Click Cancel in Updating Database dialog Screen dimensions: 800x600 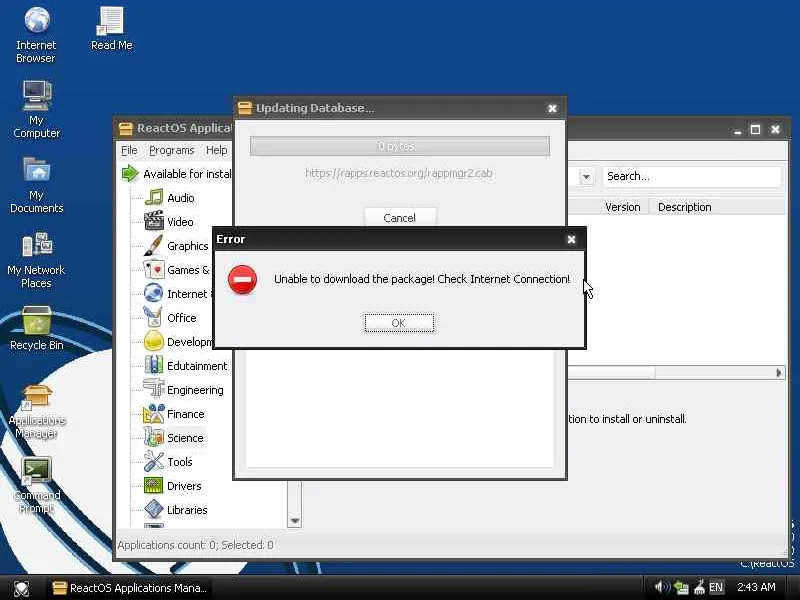[x=399, y=218]
